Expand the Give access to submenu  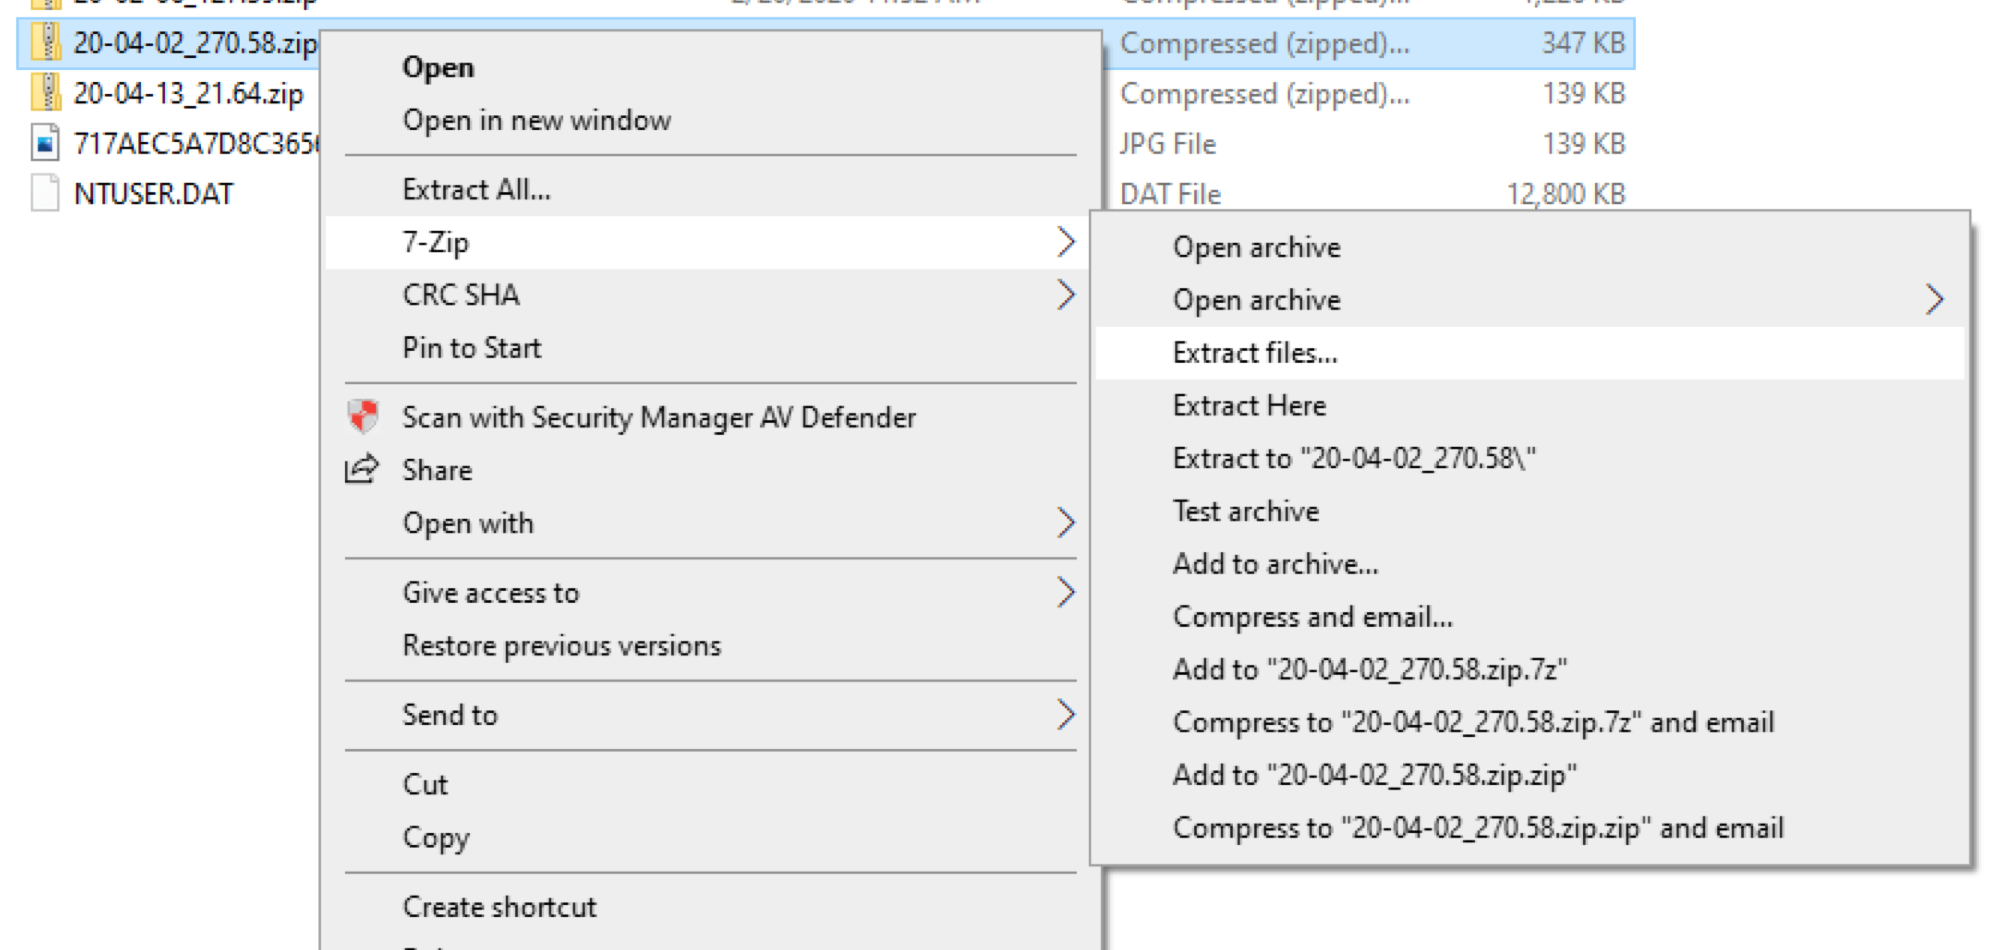click(1067, 592)
